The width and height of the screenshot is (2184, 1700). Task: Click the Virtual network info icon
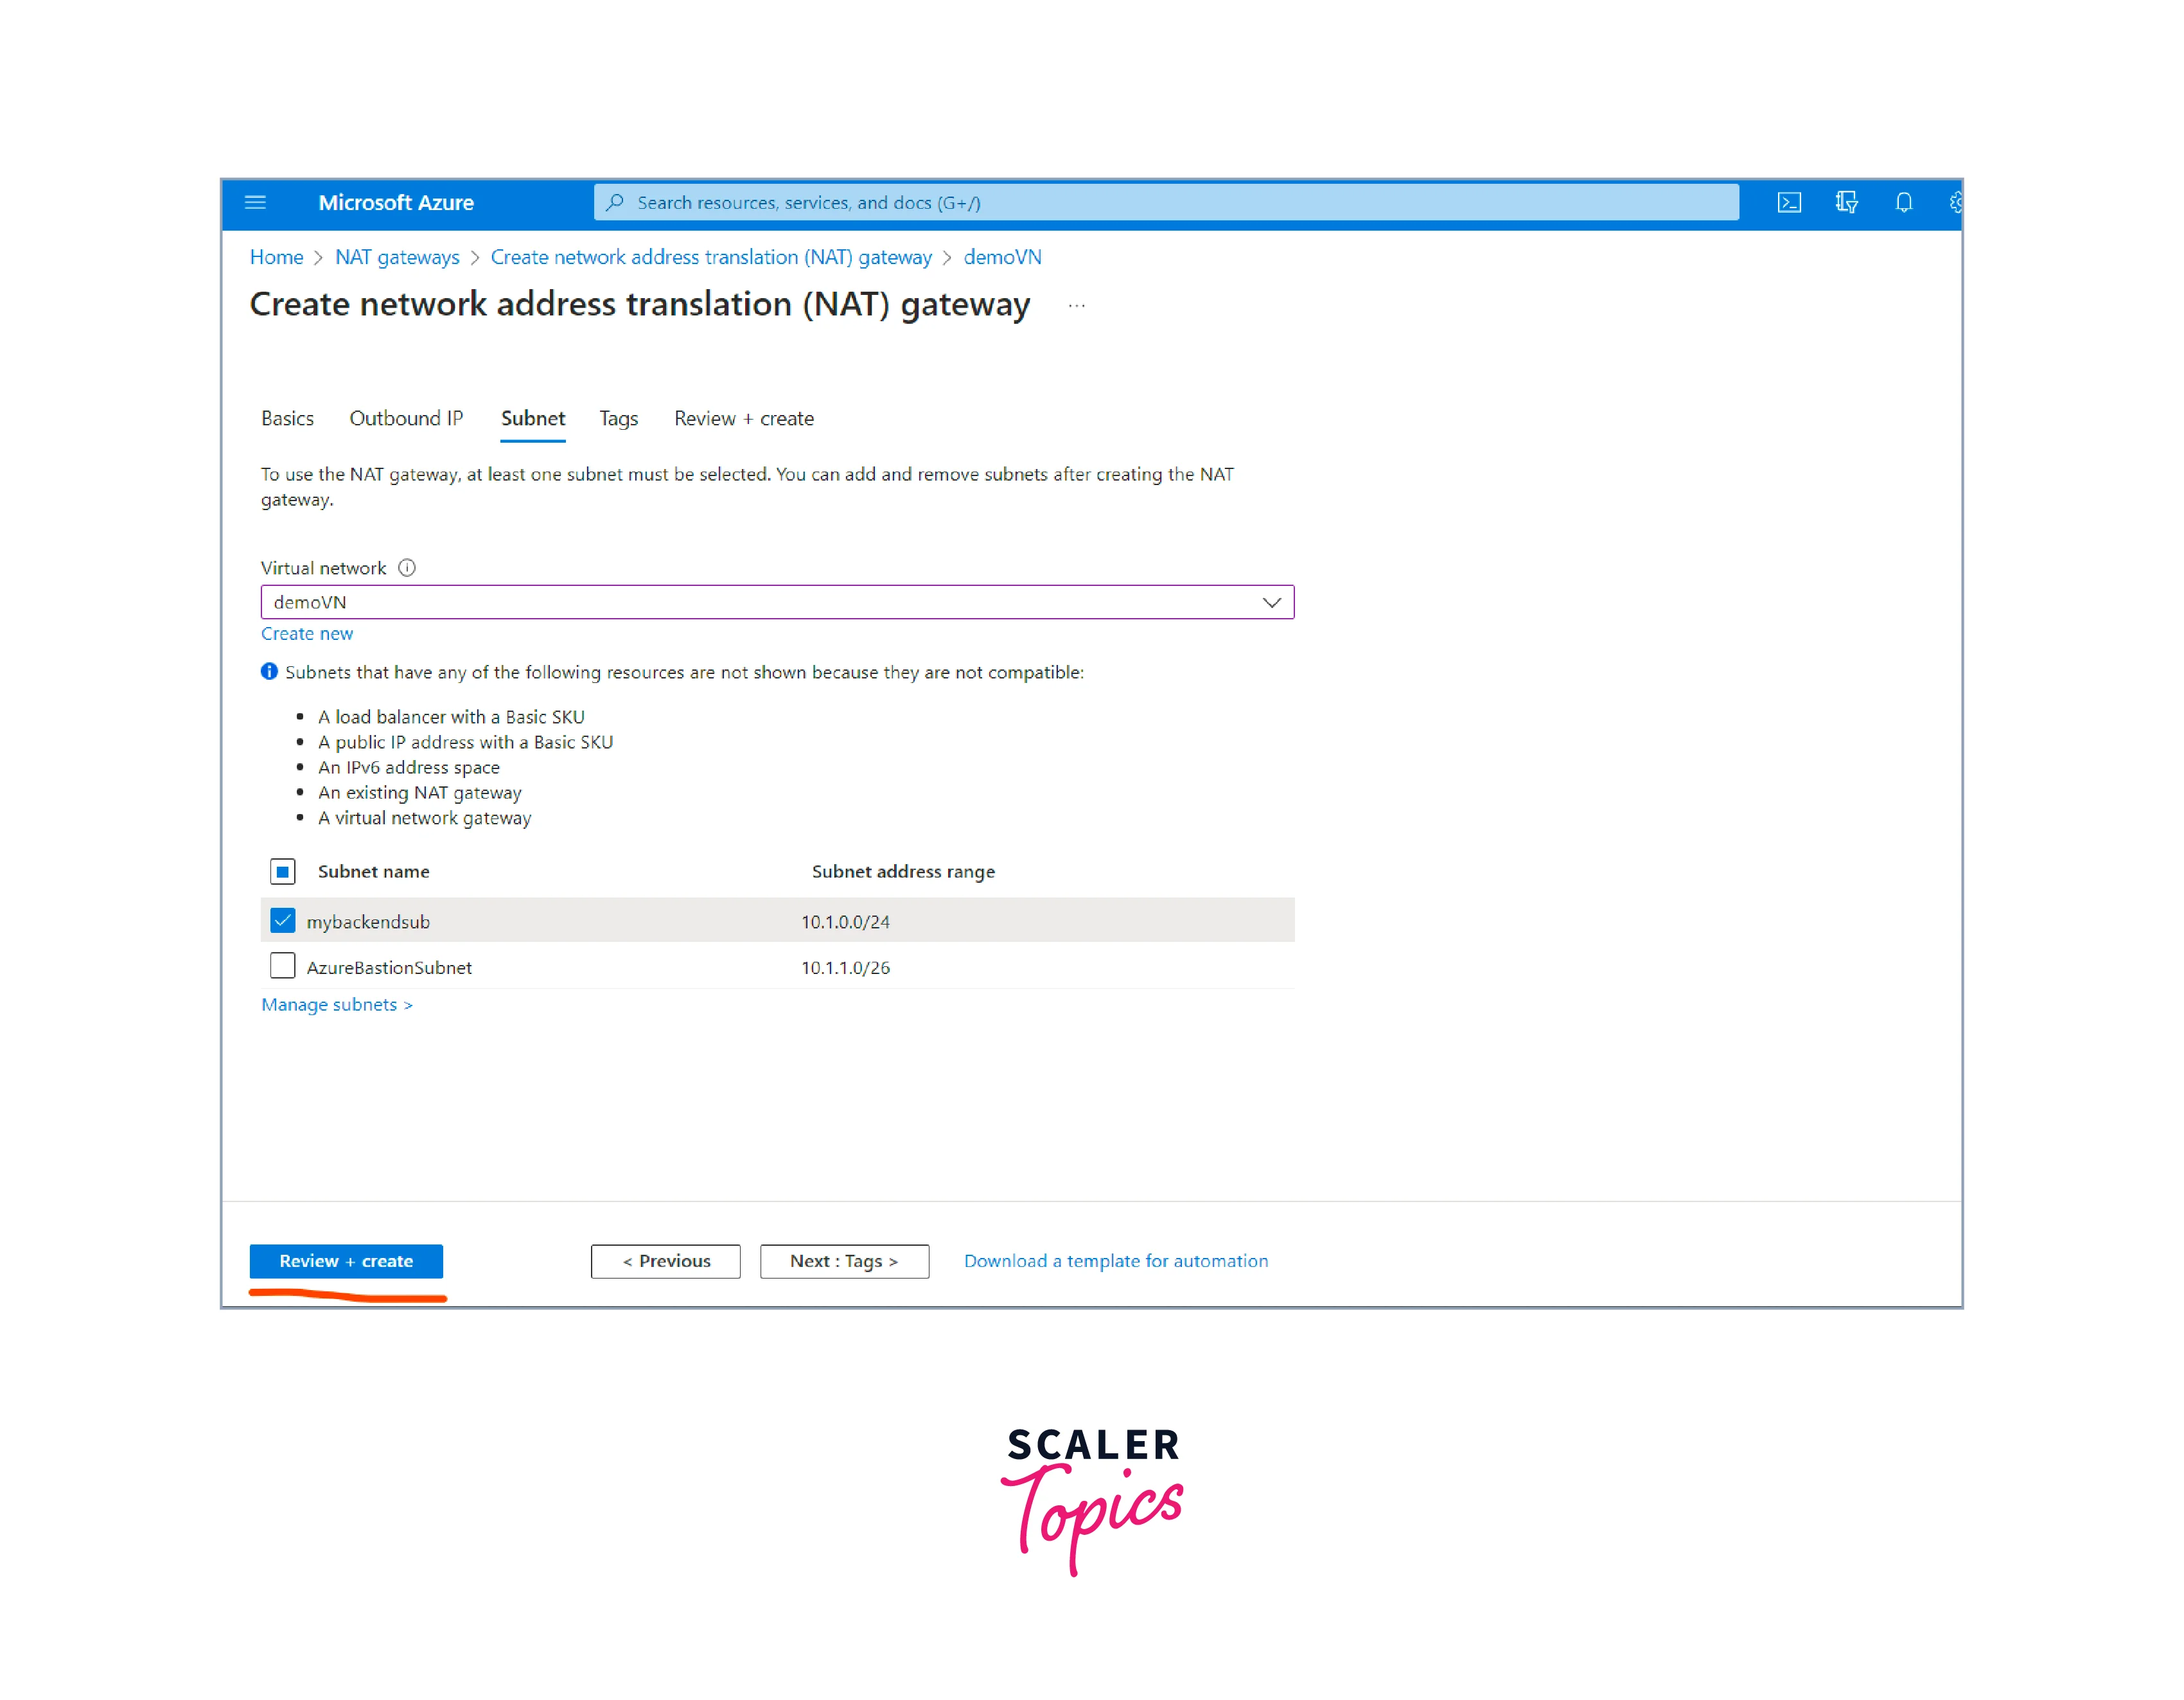[407, 568]
